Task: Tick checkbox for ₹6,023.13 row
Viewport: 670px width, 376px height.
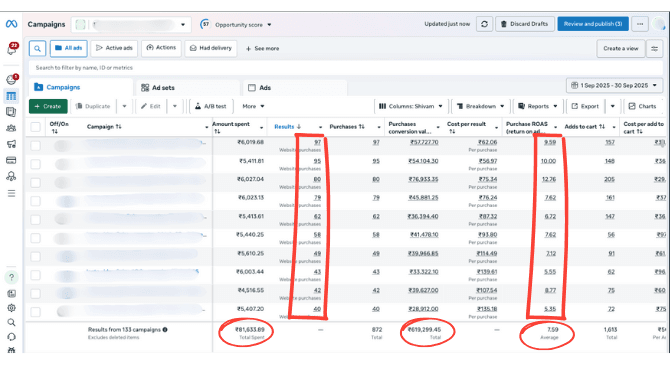Action: [35, 201]
